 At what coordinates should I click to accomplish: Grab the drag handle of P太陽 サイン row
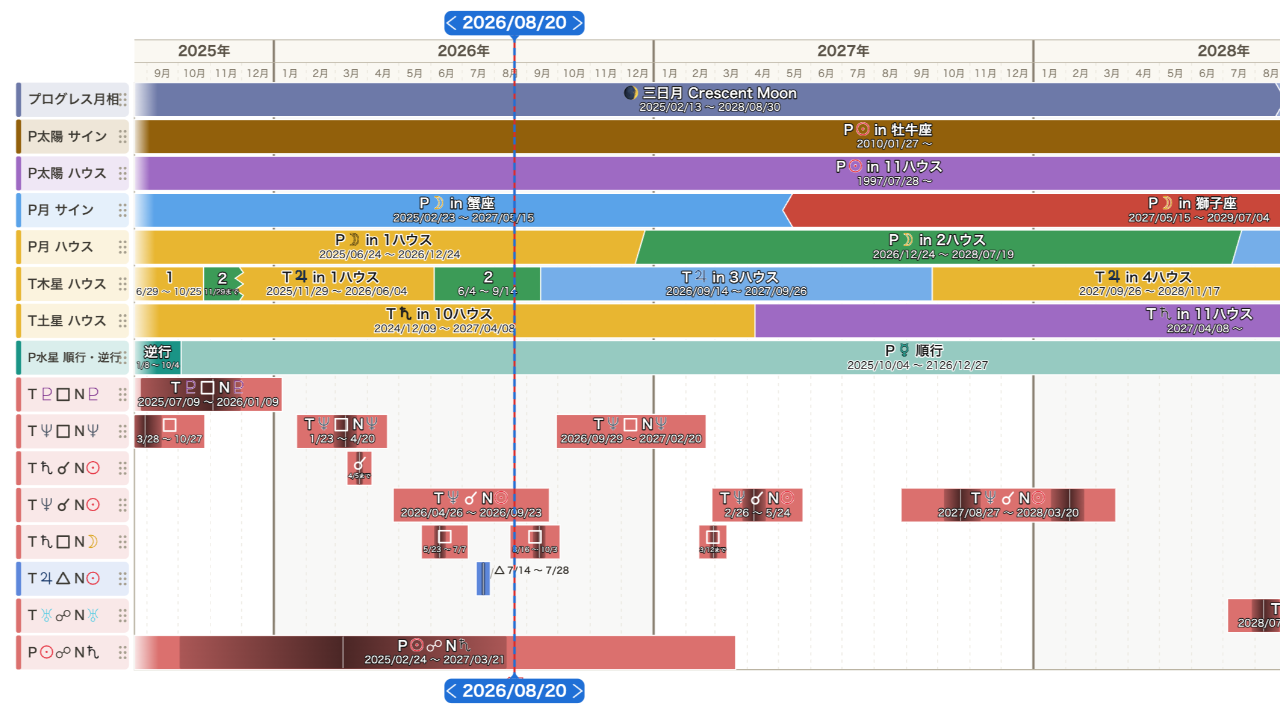123,137
